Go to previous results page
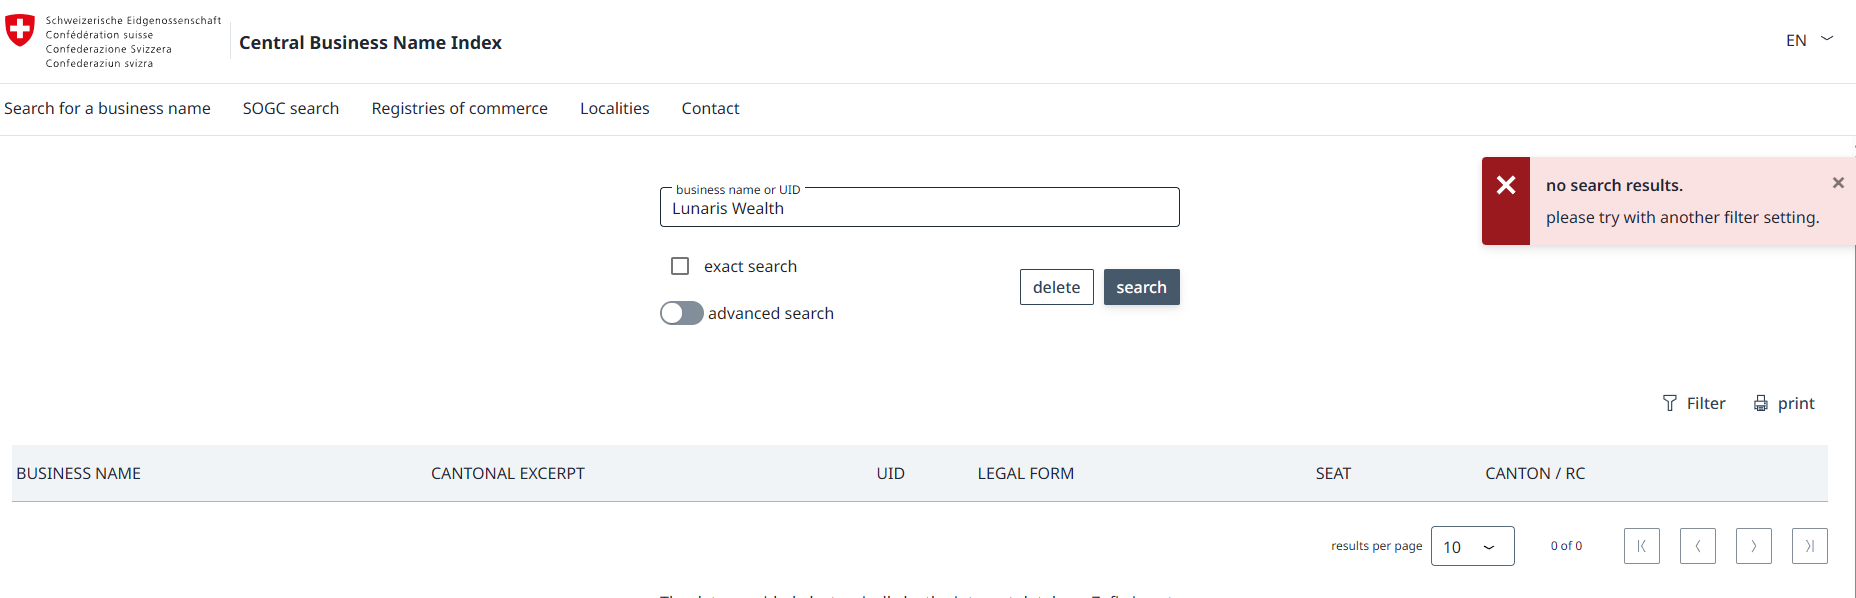Viewport: 1856px width, 598px height. 1697,546
